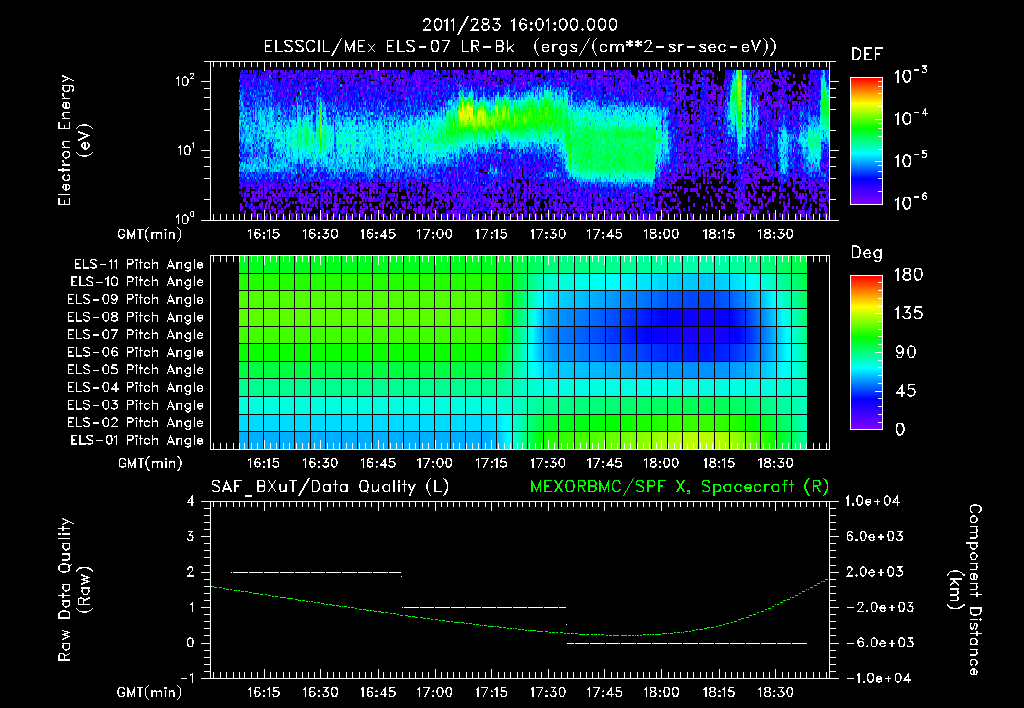Click the DEF legend label

click(x=867, y=54)
